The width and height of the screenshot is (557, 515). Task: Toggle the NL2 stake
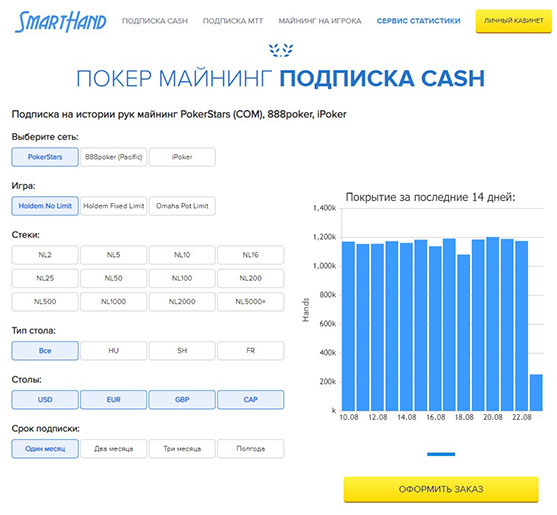coord(45,255)
